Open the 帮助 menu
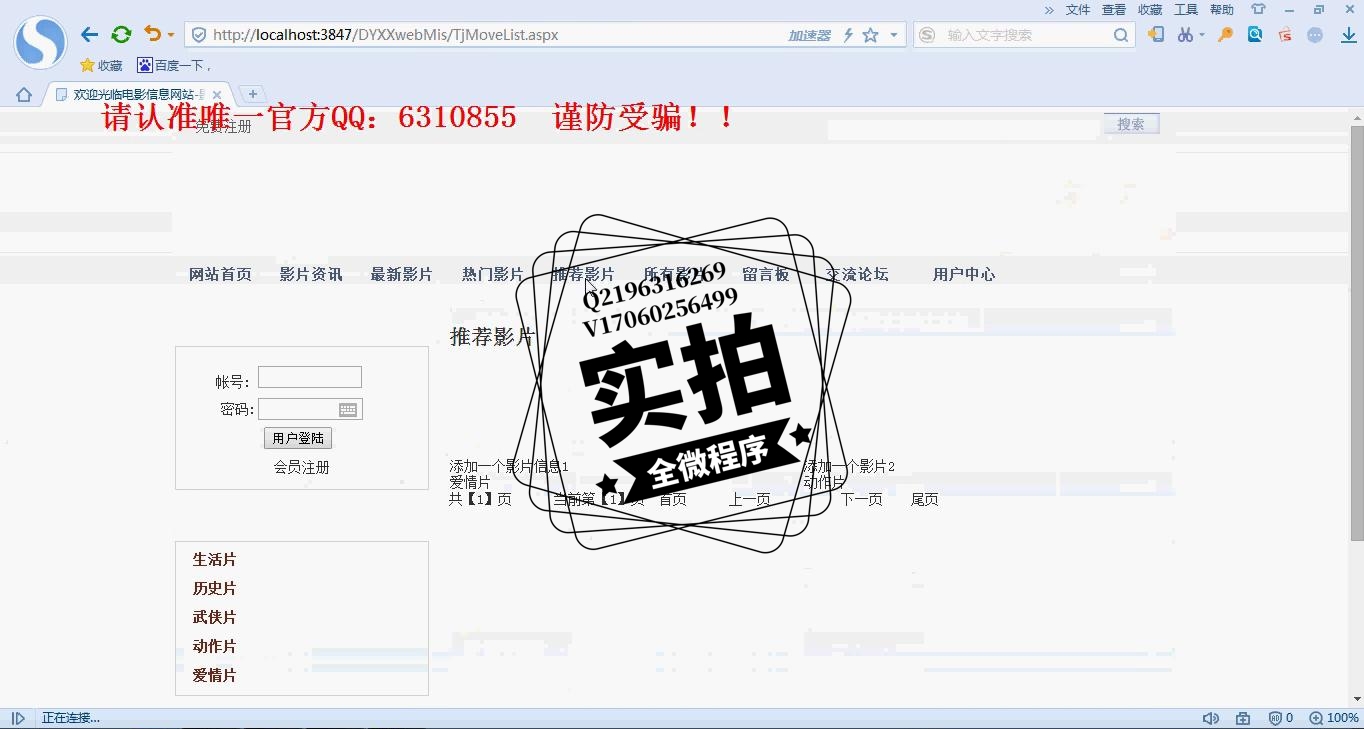Image resolution: width=1364 pixels, height=729 pixels. point(1222,10)
